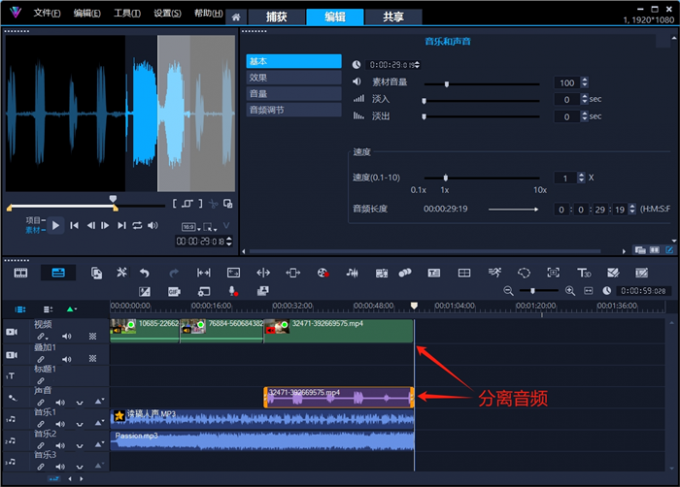Click the copy media icon in timeline toolbar
The height and width of the screenshot is (487, 680).
tap(96, 273)
